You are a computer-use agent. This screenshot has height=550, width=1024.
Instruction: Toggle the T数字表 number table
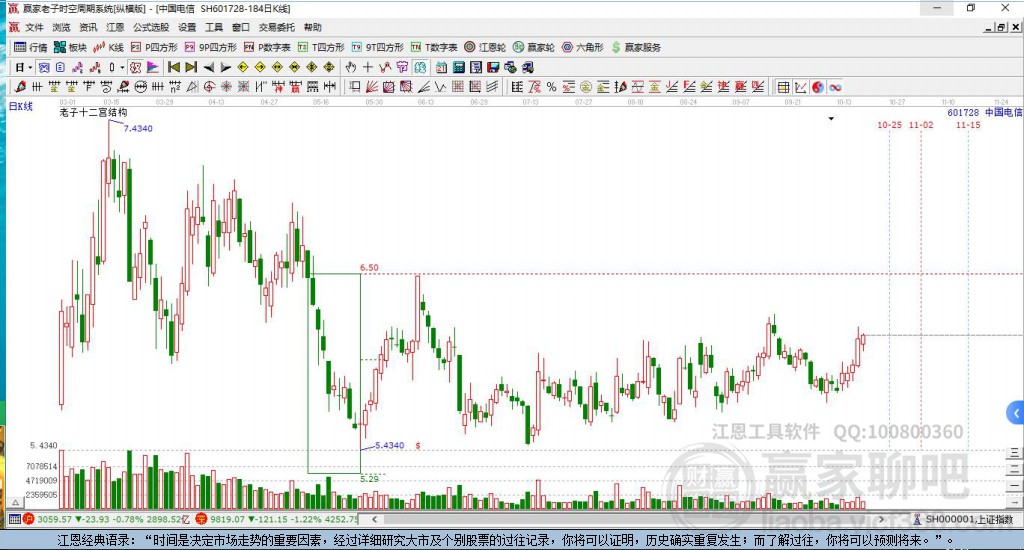click(434, 47)
